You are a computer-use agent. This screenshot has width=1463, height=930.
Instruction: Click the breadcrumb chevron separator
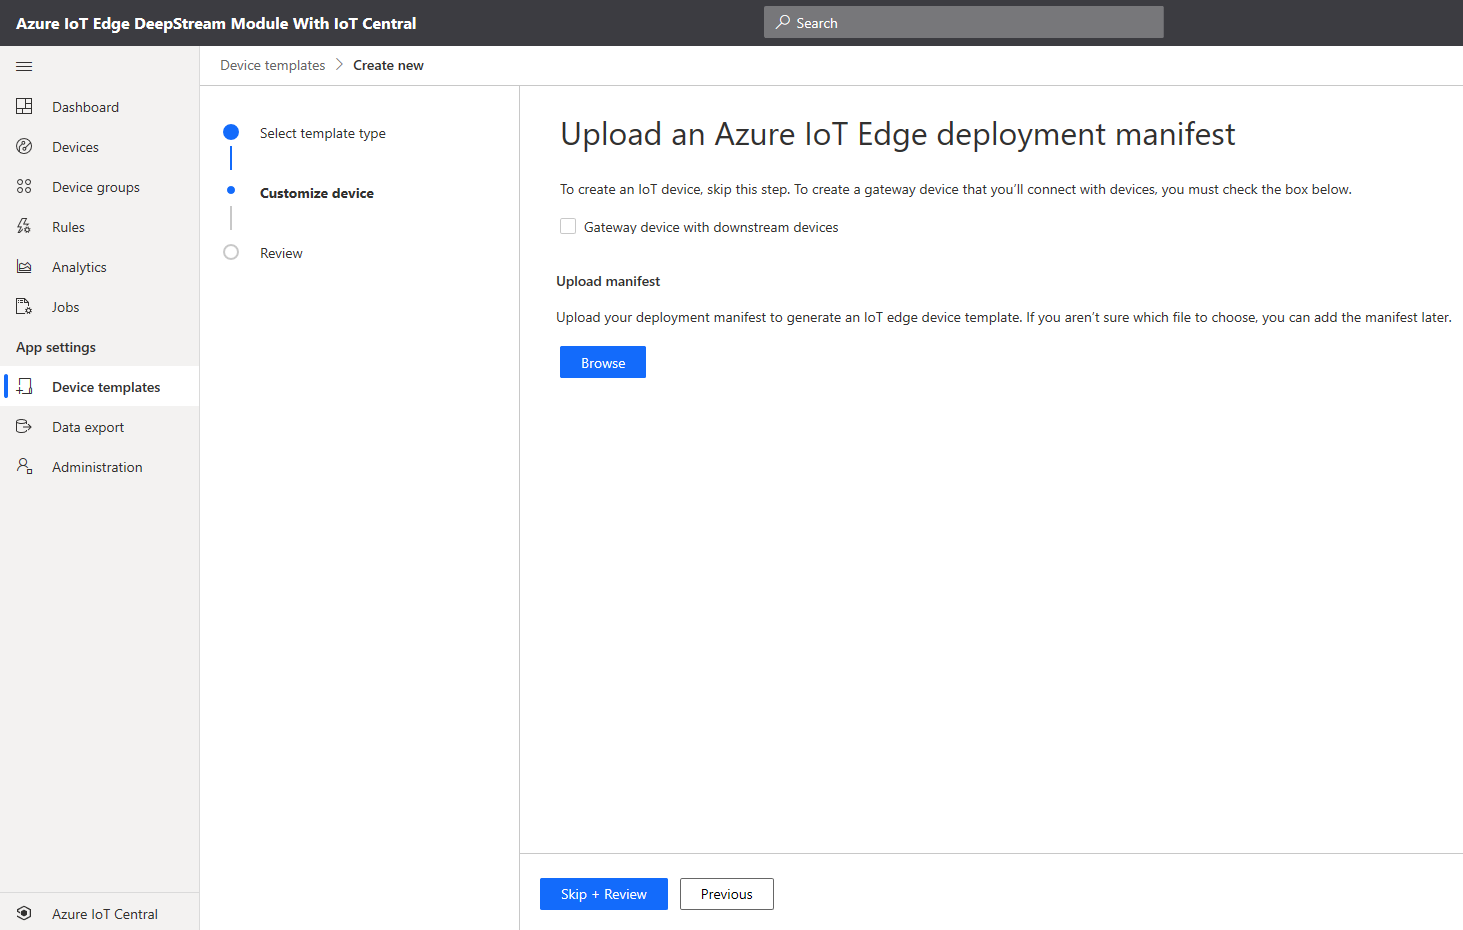[339, 64]
